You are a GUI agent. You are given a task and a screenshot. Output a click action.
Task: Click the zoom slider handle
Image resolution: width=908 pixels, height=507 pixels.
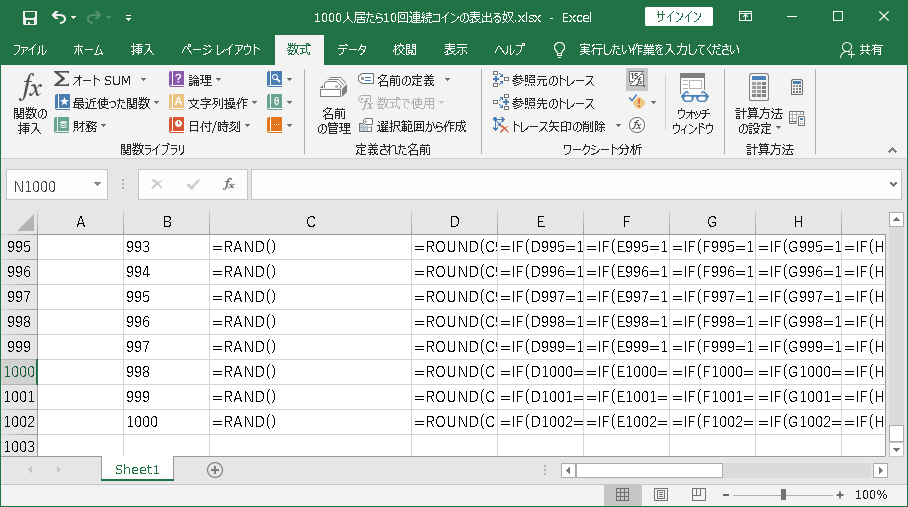(783, 494)
